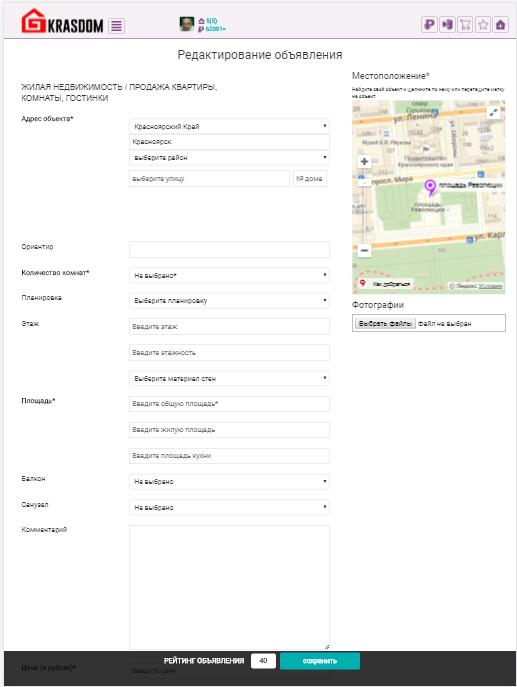Viewport: 517px width, 687px height.
Task: Open the Красноярский Край region dropdown
Action: tap(229, 126)
